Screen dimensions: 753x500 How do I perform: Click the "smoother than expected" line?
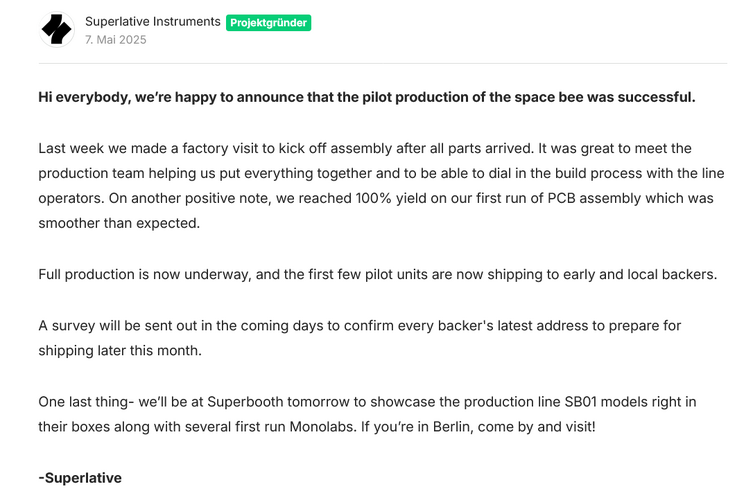pyautogui.click(x=119, y=223)
